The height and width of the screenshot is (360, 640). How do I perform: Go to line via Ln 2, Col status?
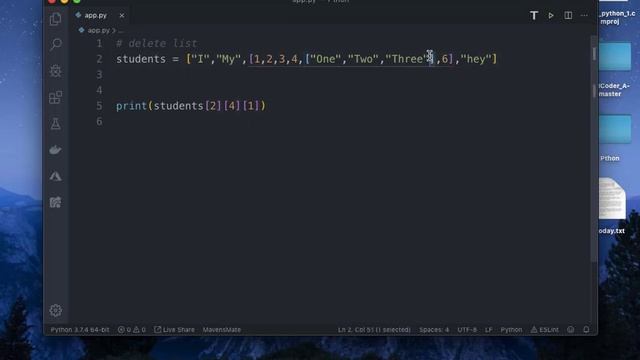coord(374,329)
